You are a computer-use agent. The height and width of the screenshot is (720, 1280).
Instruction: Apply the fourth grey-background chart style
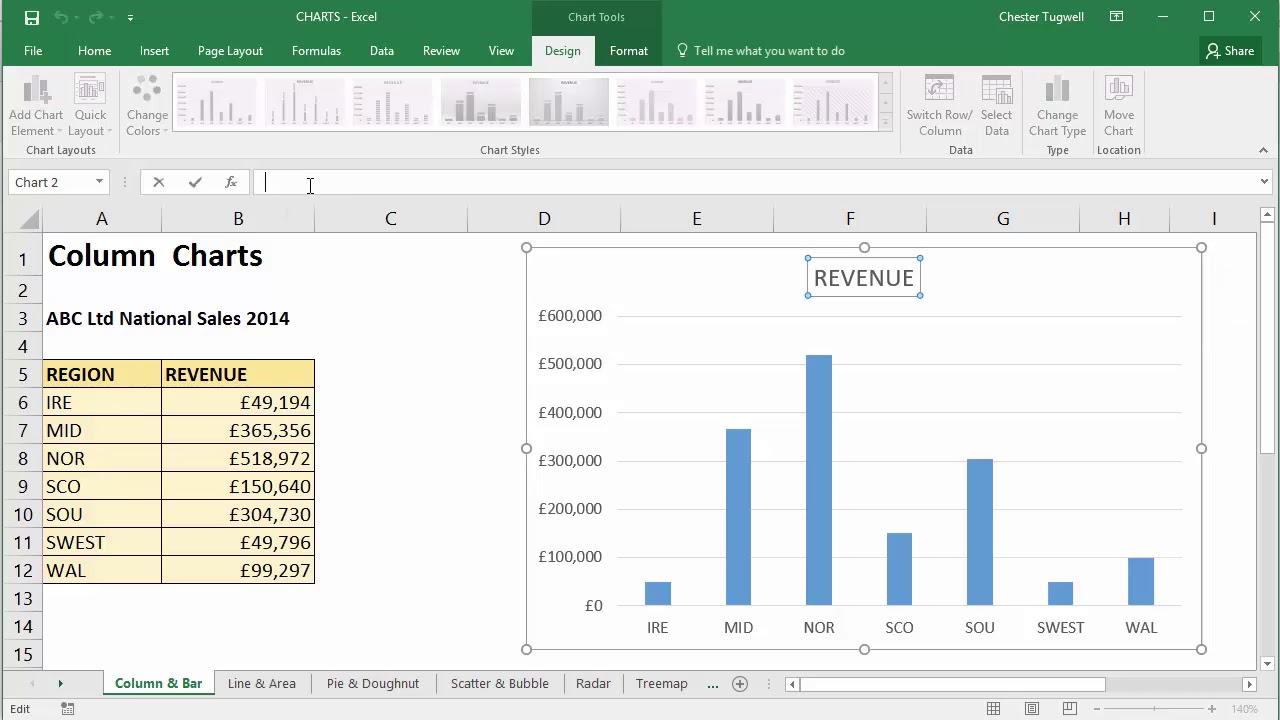pos(480,101)
